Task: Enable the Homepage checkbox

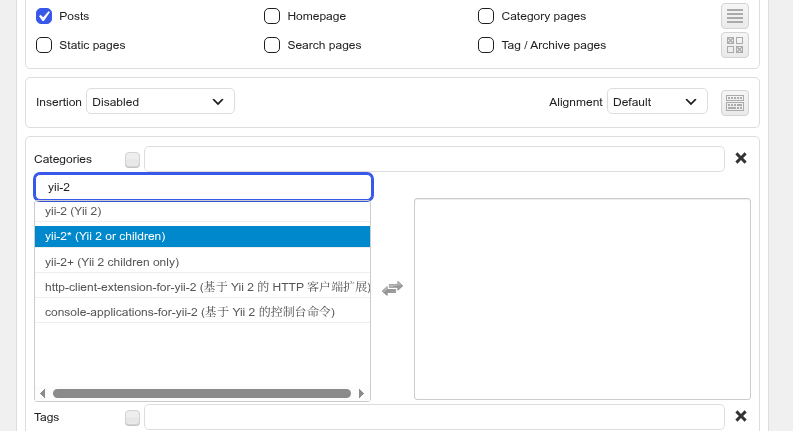Action: click(x=272, y=16)
